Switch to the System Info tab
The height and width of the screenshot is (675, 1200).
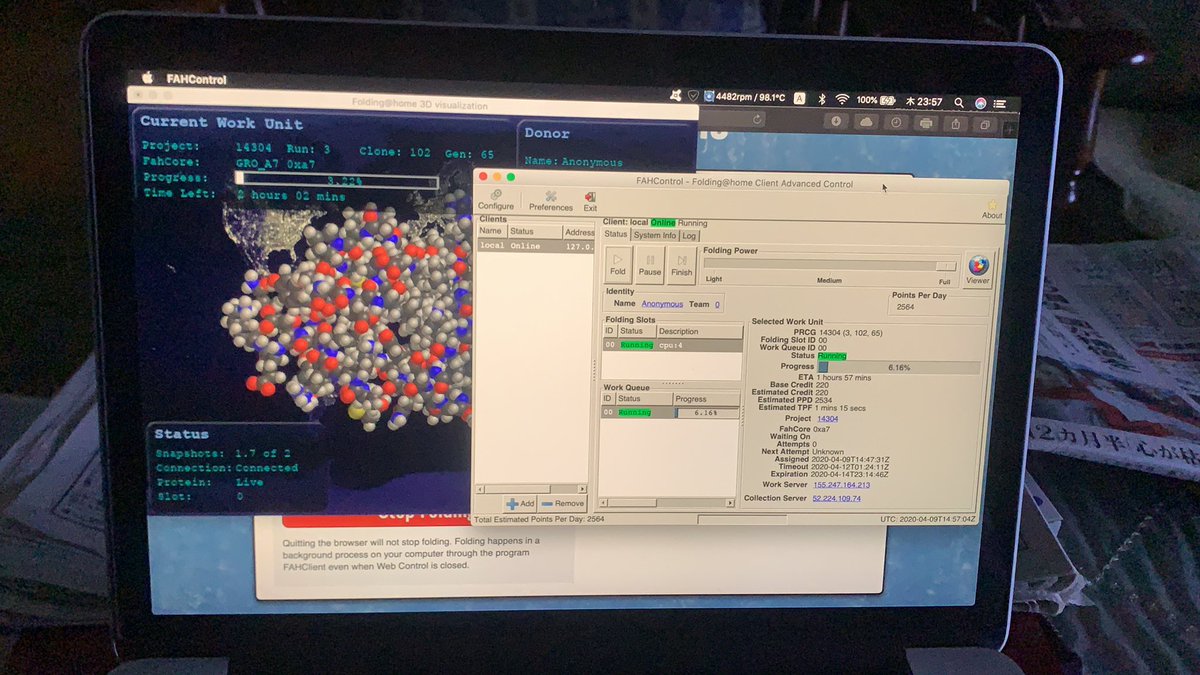click(x=655, y=235)
